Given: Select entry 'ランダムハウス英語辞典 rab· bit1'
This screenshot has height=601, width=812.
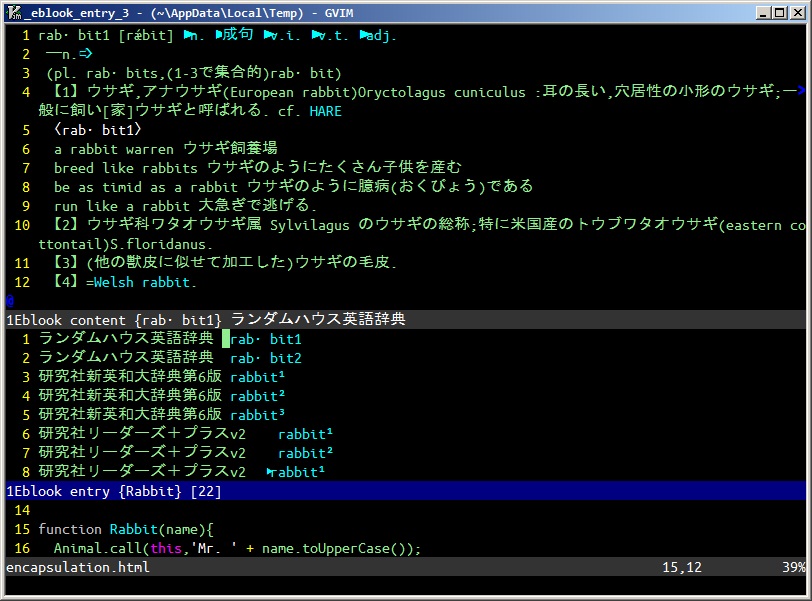Looking at the screenshot, I should point(170,339).
